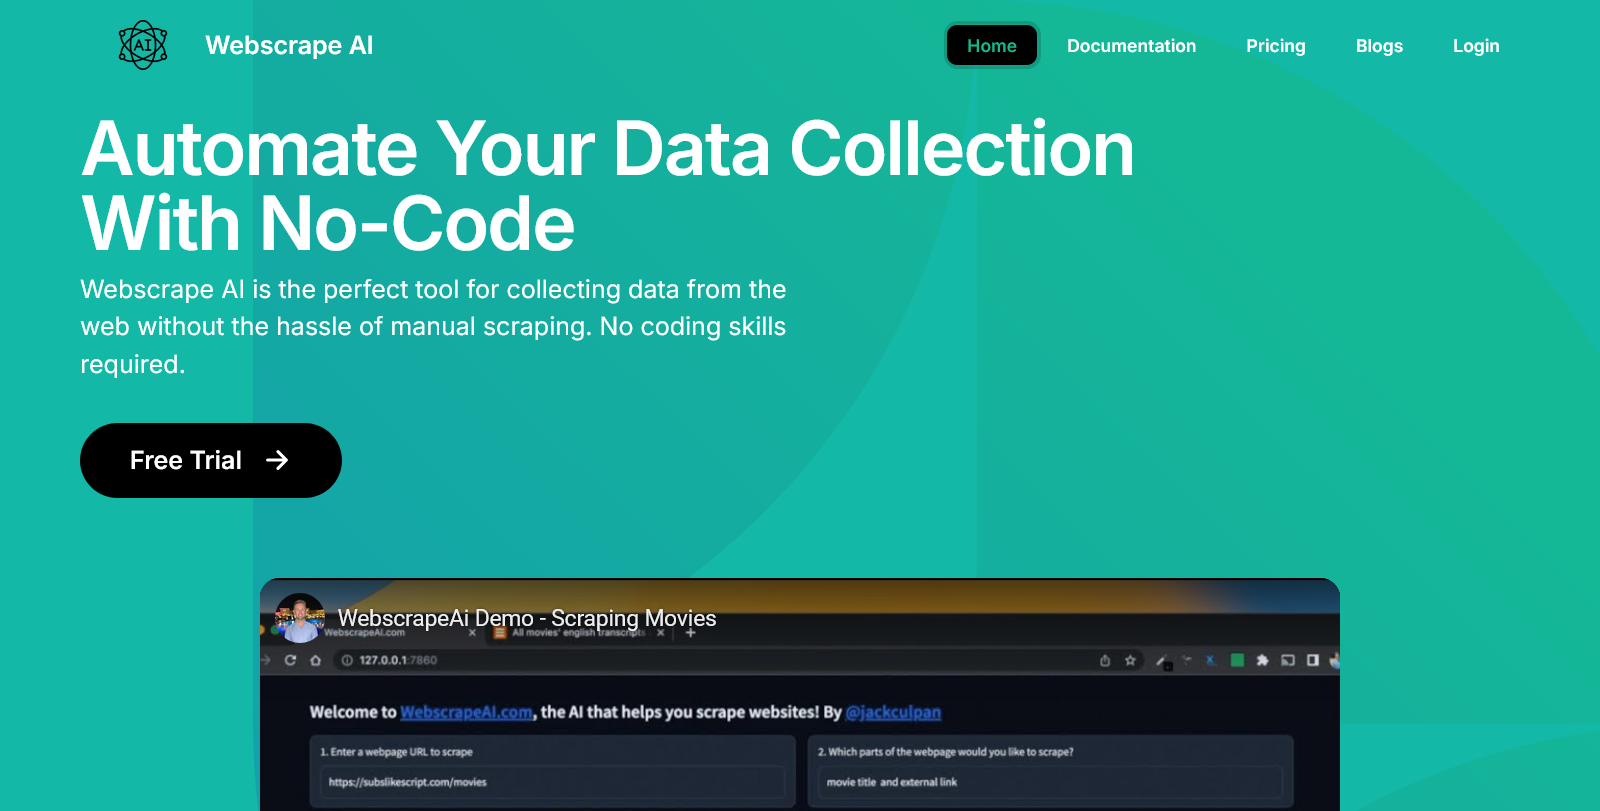Image resolution: width=1600 pixels, height=811 pixels.
Task: Click the parts of webpage to scrape field
Action: point(1050,782)
